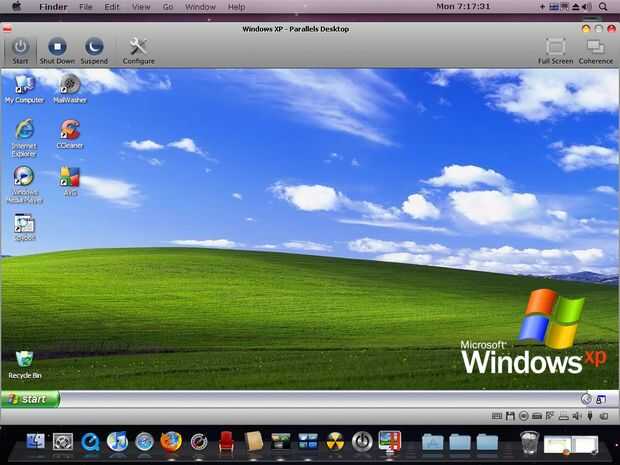Image resolution: width=620 pixels, height=465 pixels.
Task: Open the Trash in the Dock
Action: click(x=529, y=442)
